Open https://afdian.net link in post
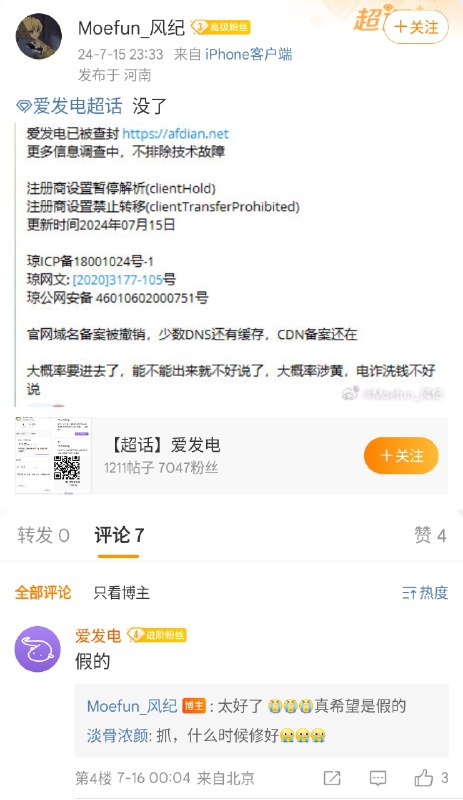The width and height of the screenshot is (463, 800). (175, 134)
